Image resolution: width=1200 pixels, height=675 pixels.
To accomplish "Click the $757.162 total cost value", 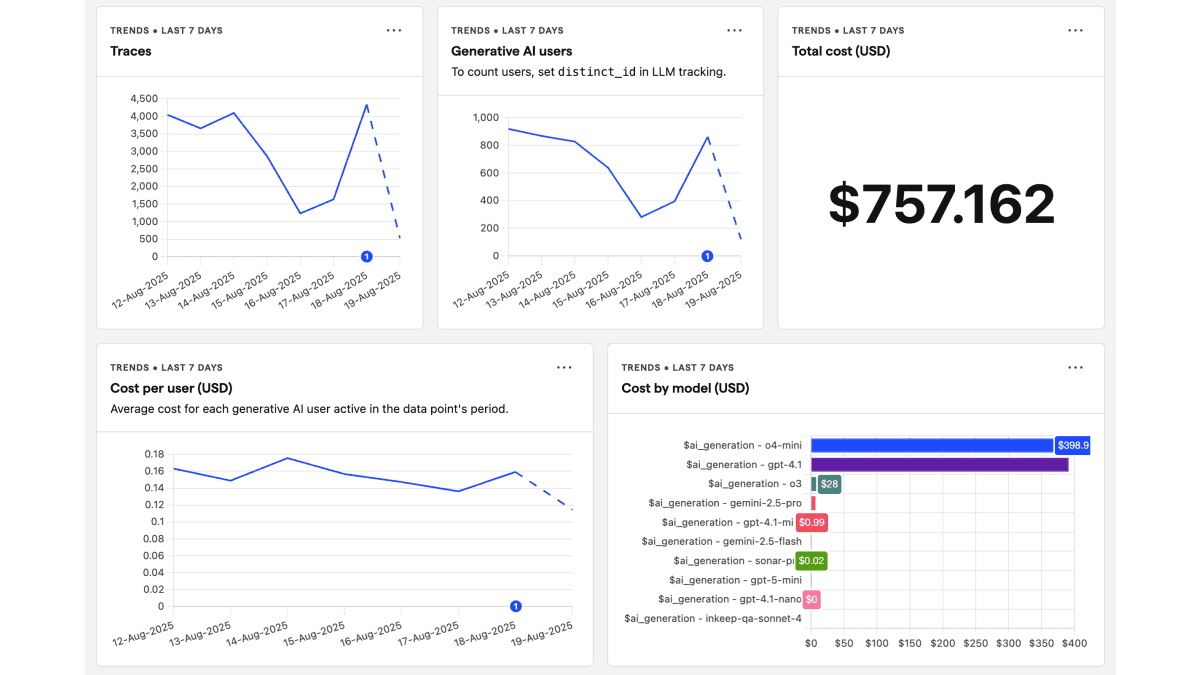I will pyautogui.click(x=942, y=204).
